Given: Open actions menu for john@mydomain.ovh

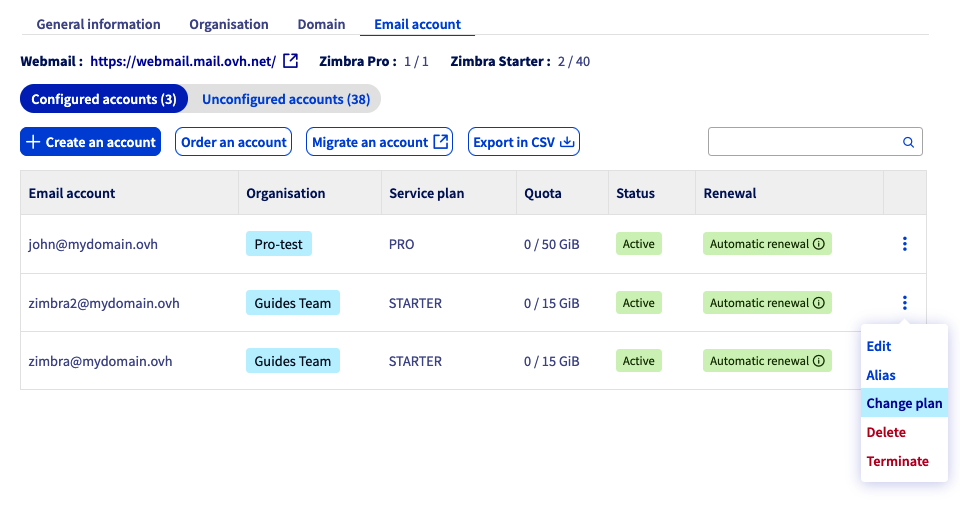Looking at the screenshot, I should (904, 244).
